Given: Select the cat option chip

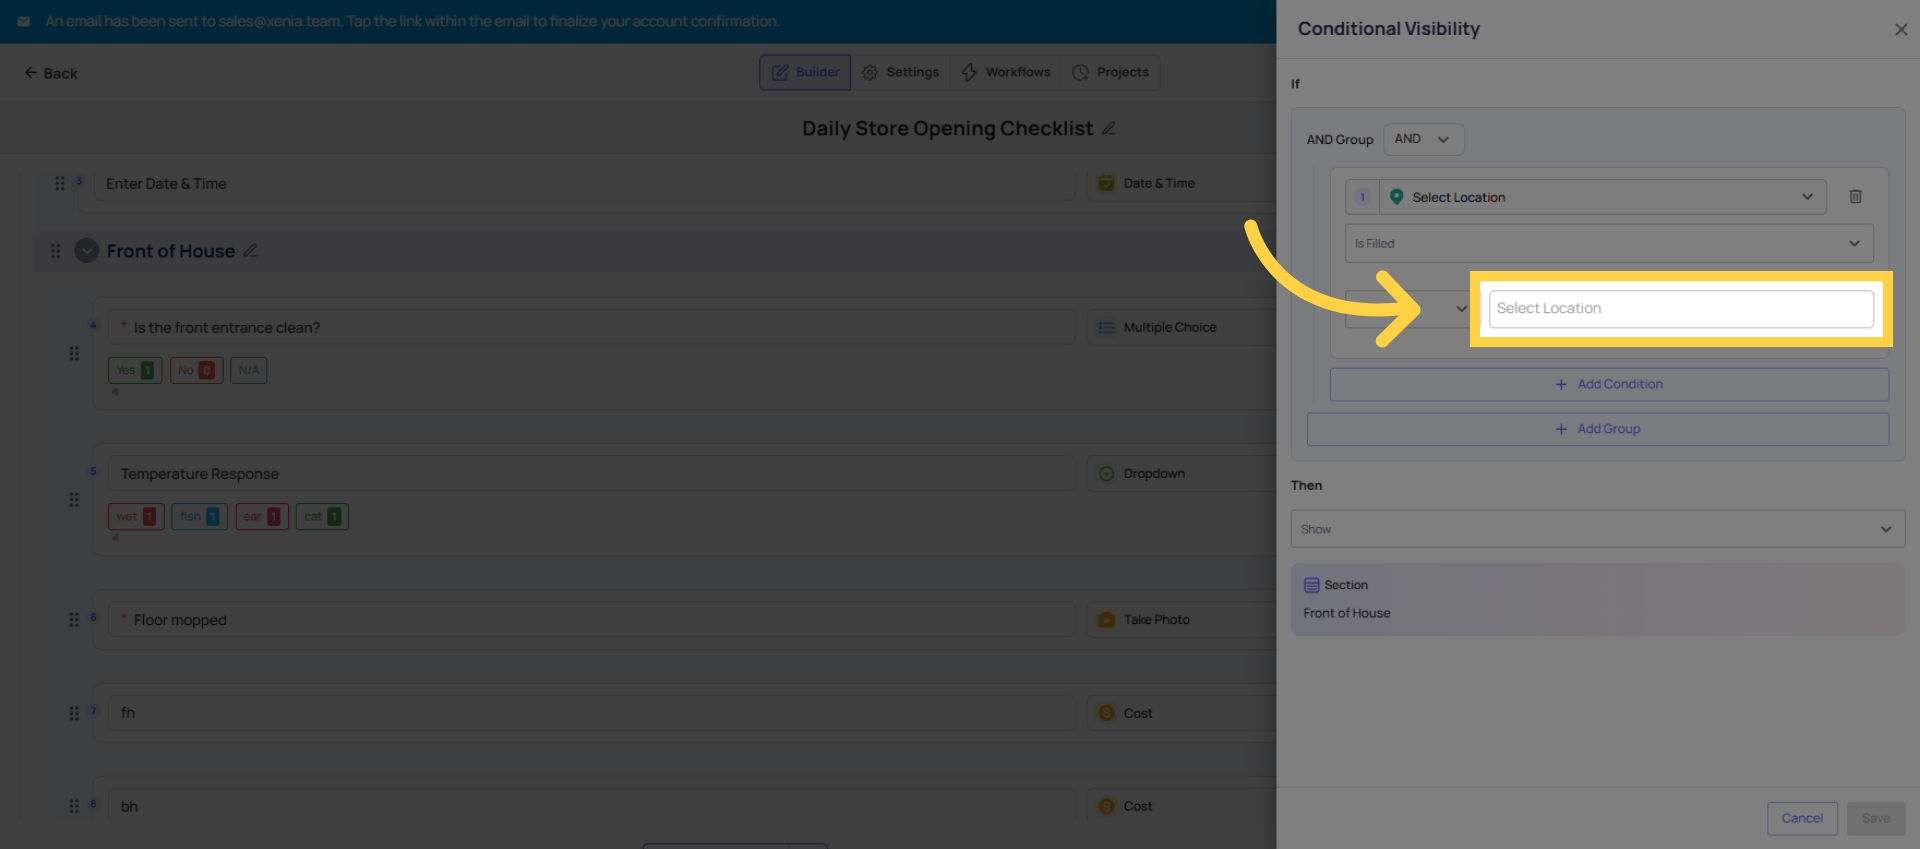Looking at the screenshot, I should 322,516.
